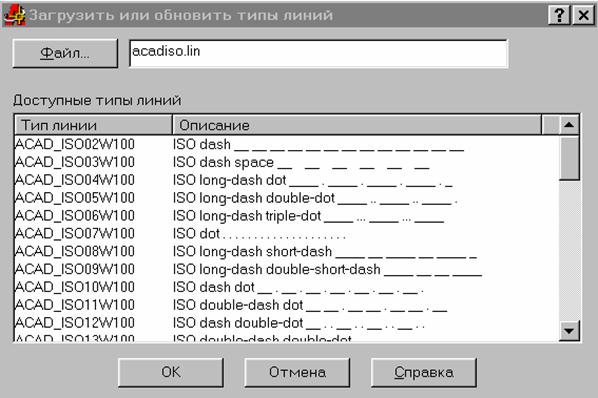Sort by the Описание column header
Screen dimensions: 598x398
[357, 125]
